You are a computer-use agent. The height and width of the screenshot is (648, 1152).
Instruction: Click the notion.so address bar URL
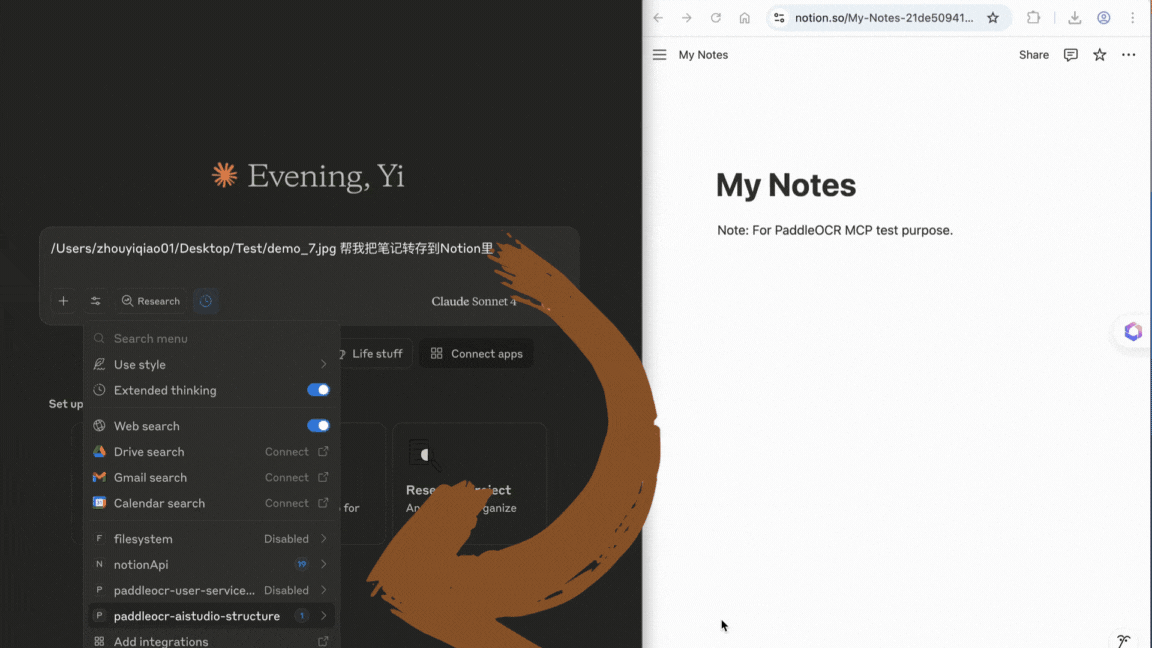point(884,18)
